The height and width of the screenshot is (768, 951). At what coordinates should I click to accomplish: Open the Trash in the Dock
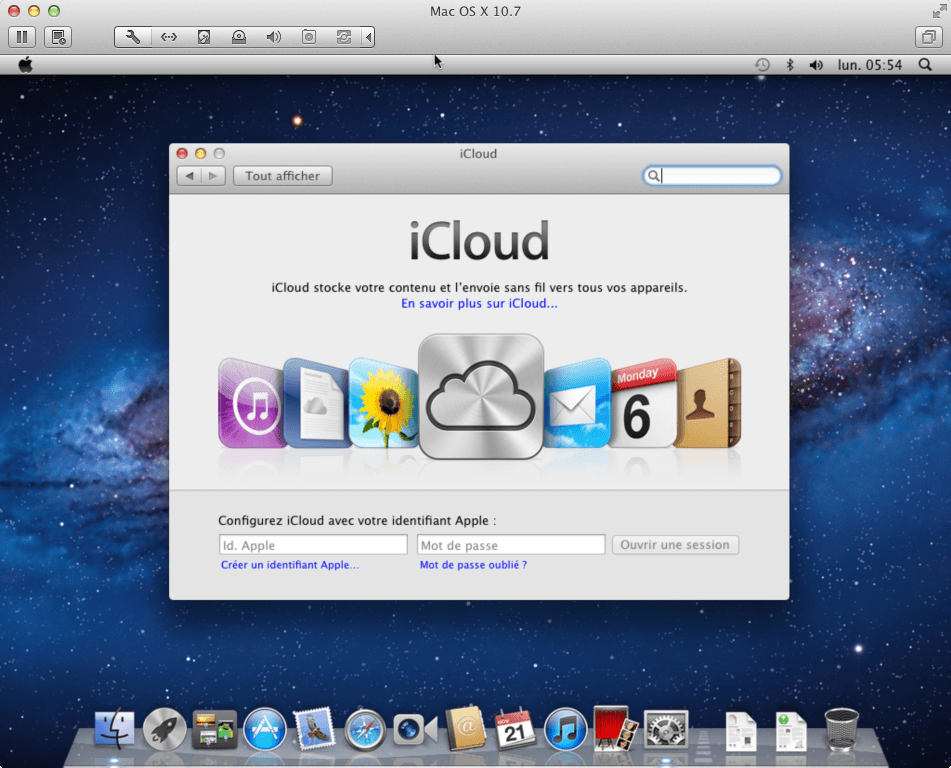842,729
